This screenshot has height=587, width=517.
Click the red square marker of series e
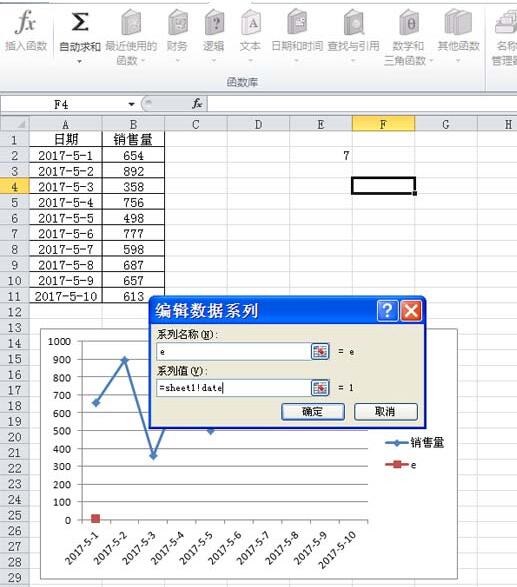[x=95, y=518]
